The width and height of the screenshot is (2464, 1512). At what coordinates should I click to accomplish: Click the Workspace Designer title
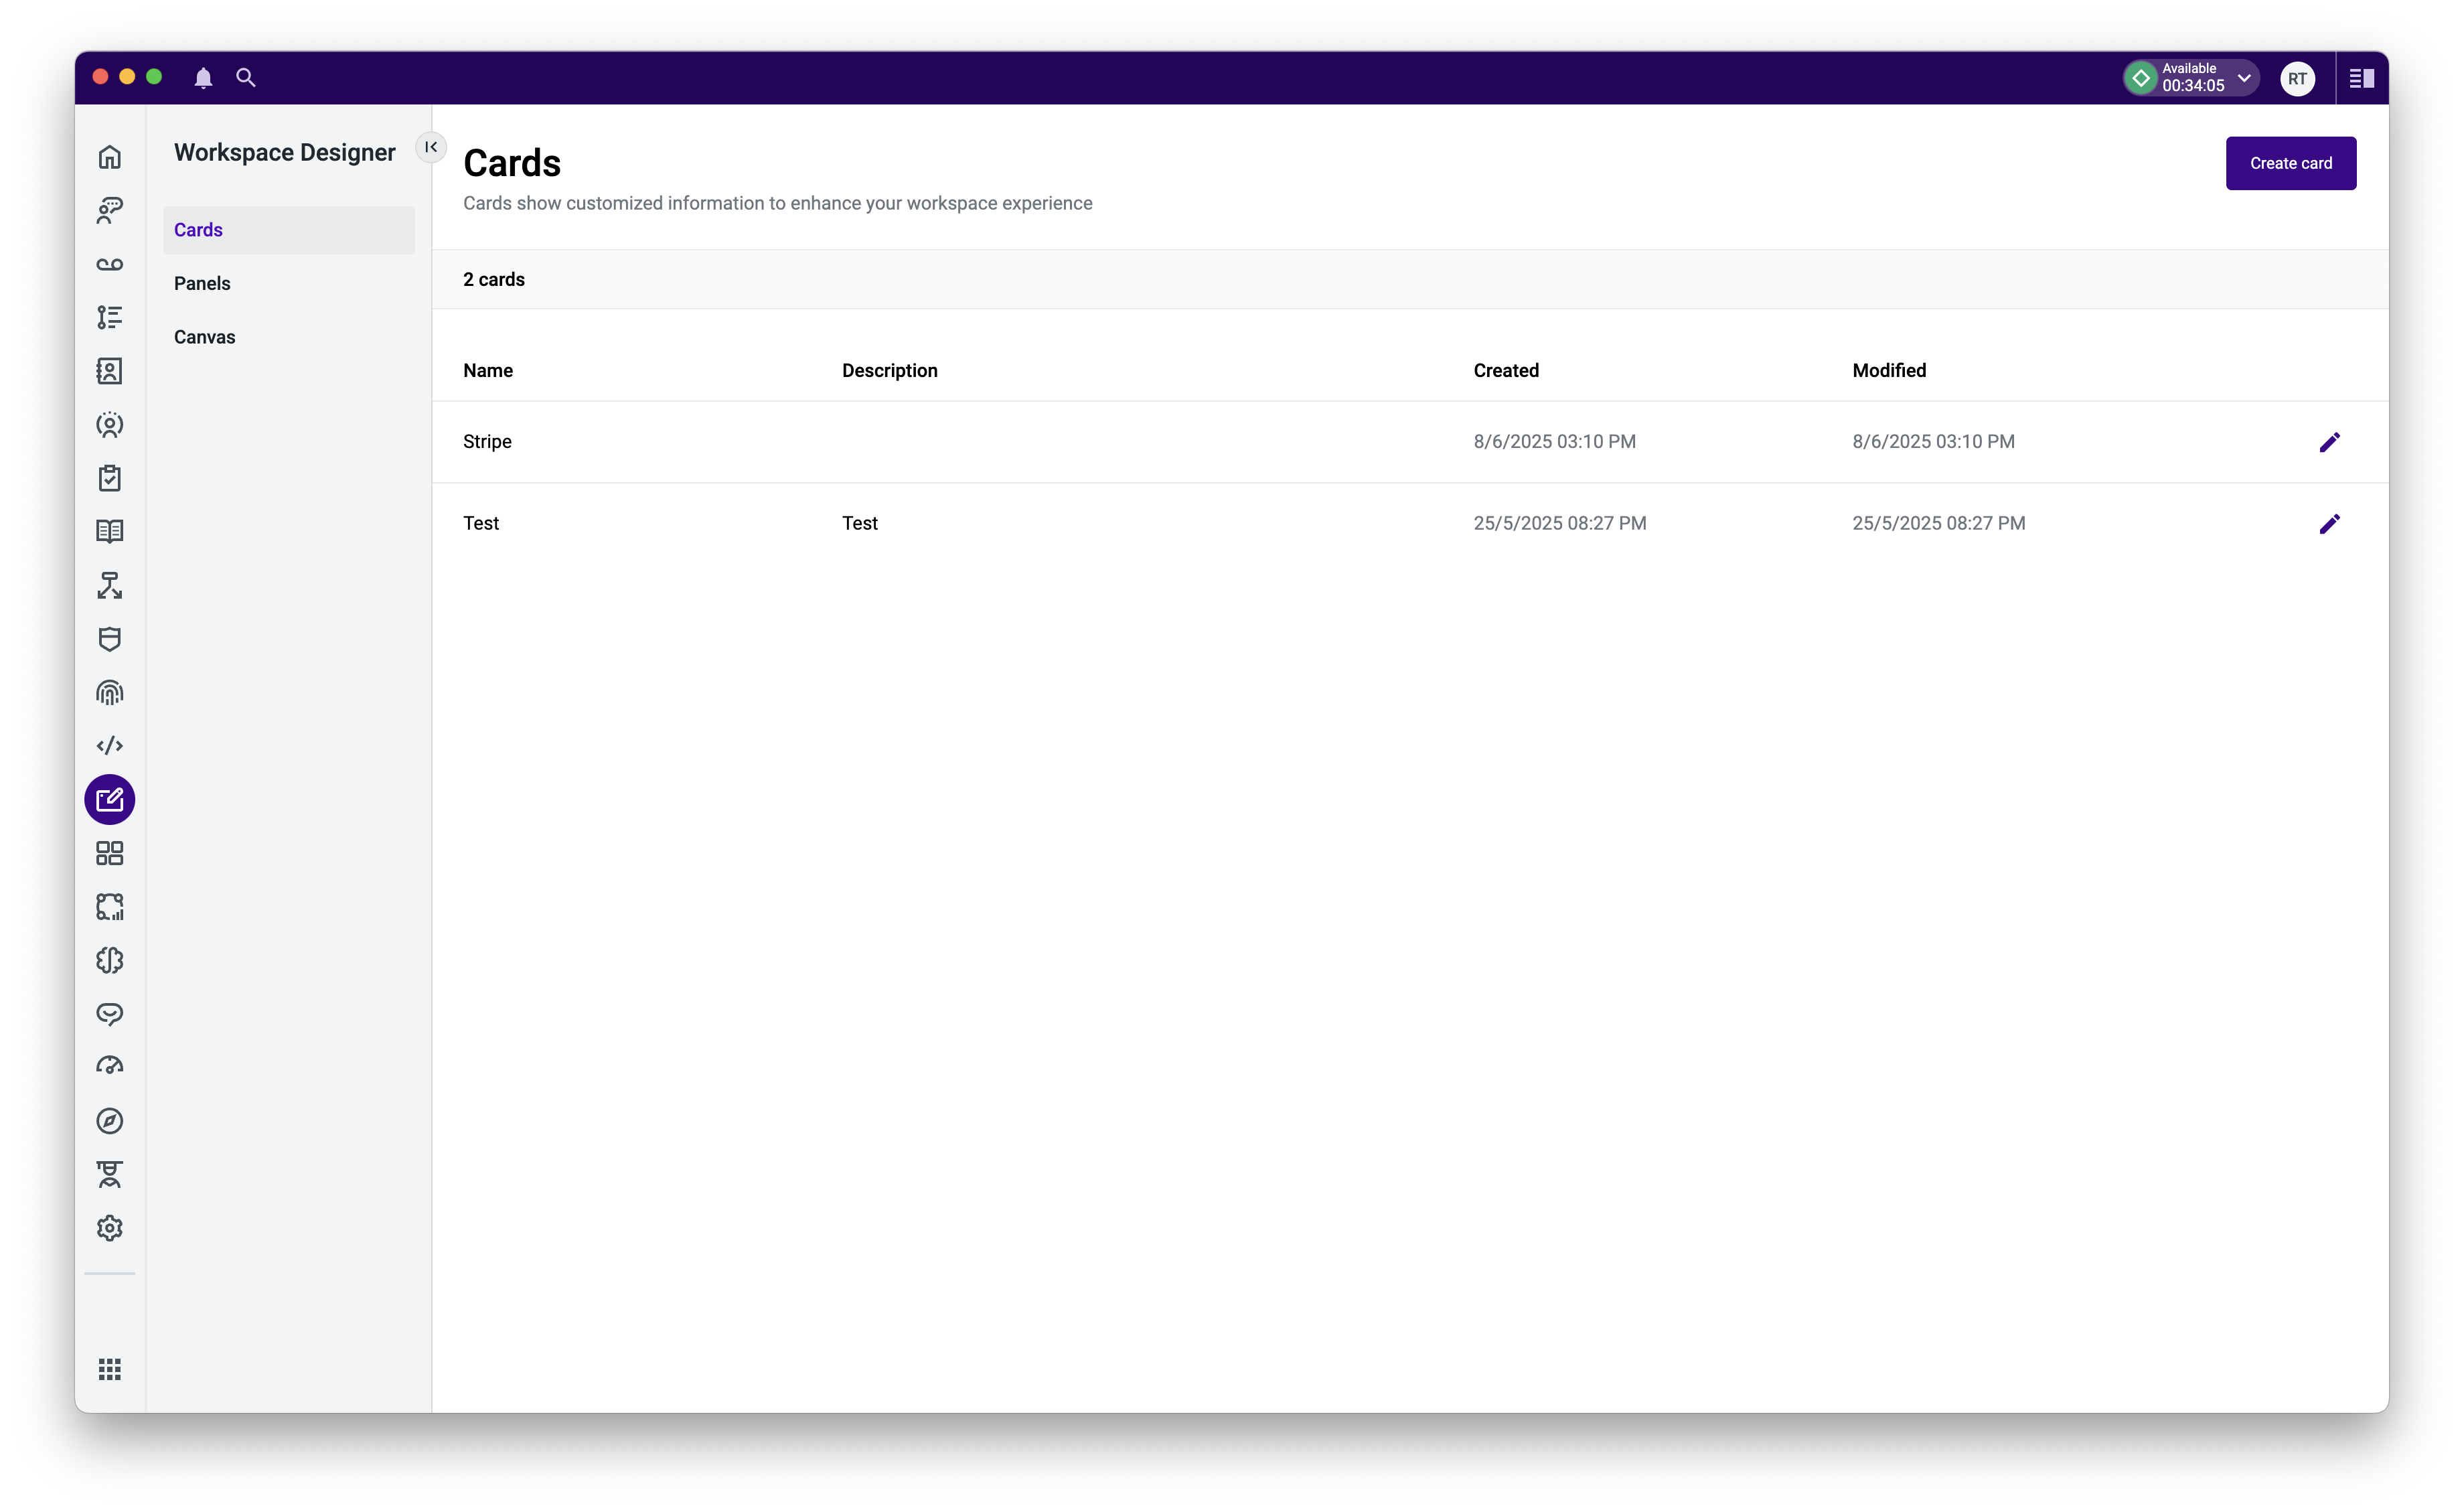(x=285, y=153)
